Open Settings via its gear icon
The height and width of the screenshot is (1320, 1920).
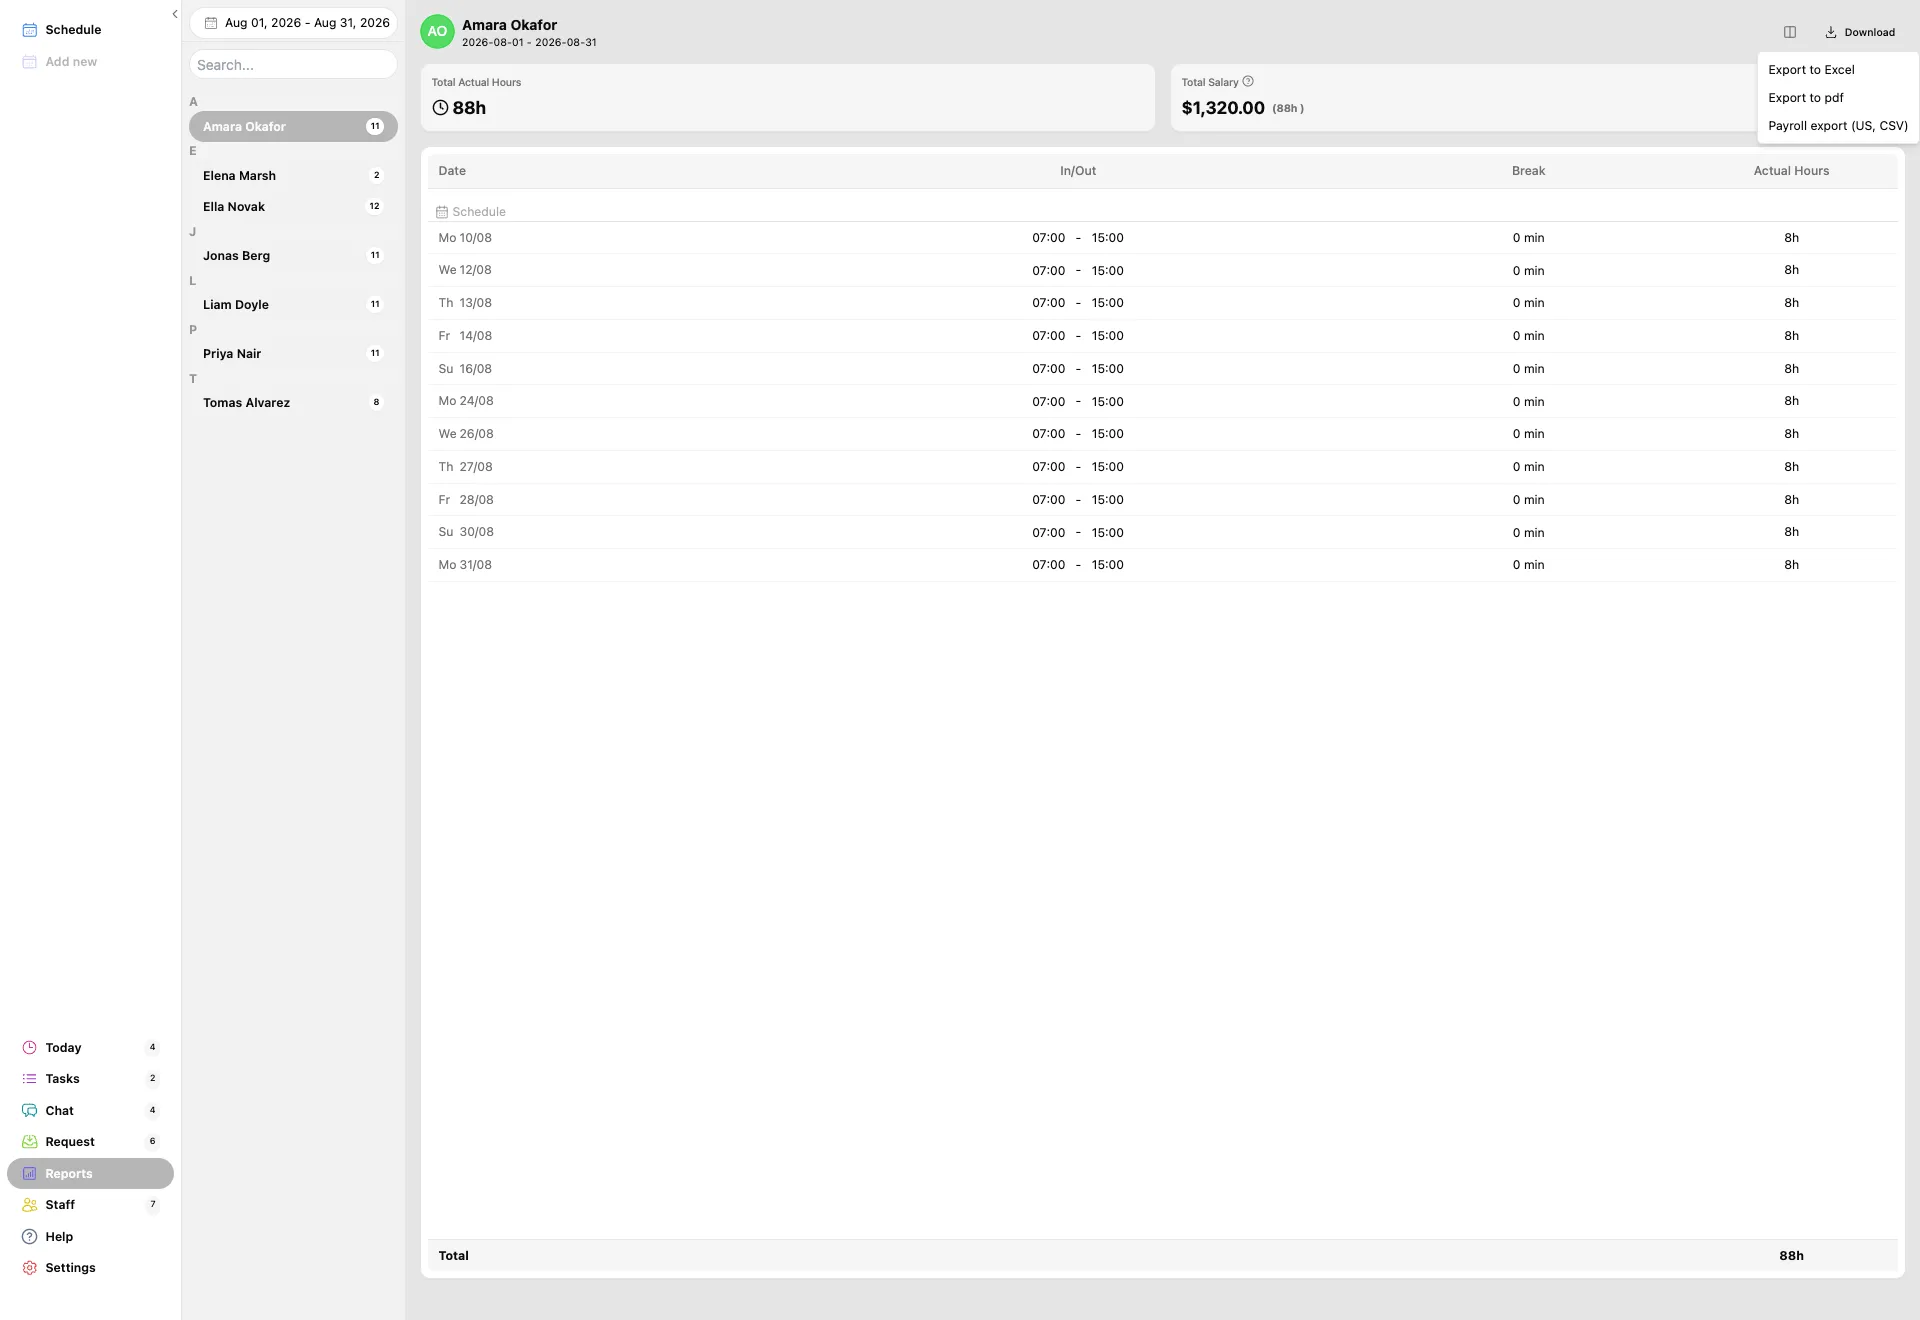tap(30, 1268)
